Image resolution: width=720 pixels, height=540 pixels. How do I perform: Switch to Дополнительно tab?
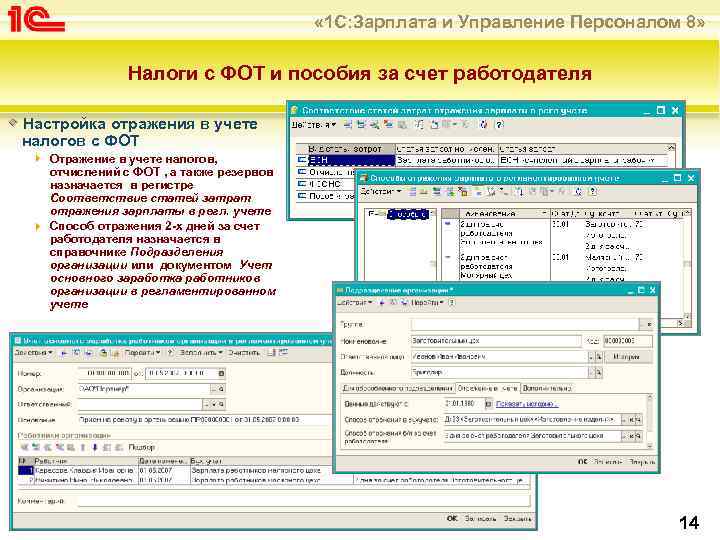[547, 388]
